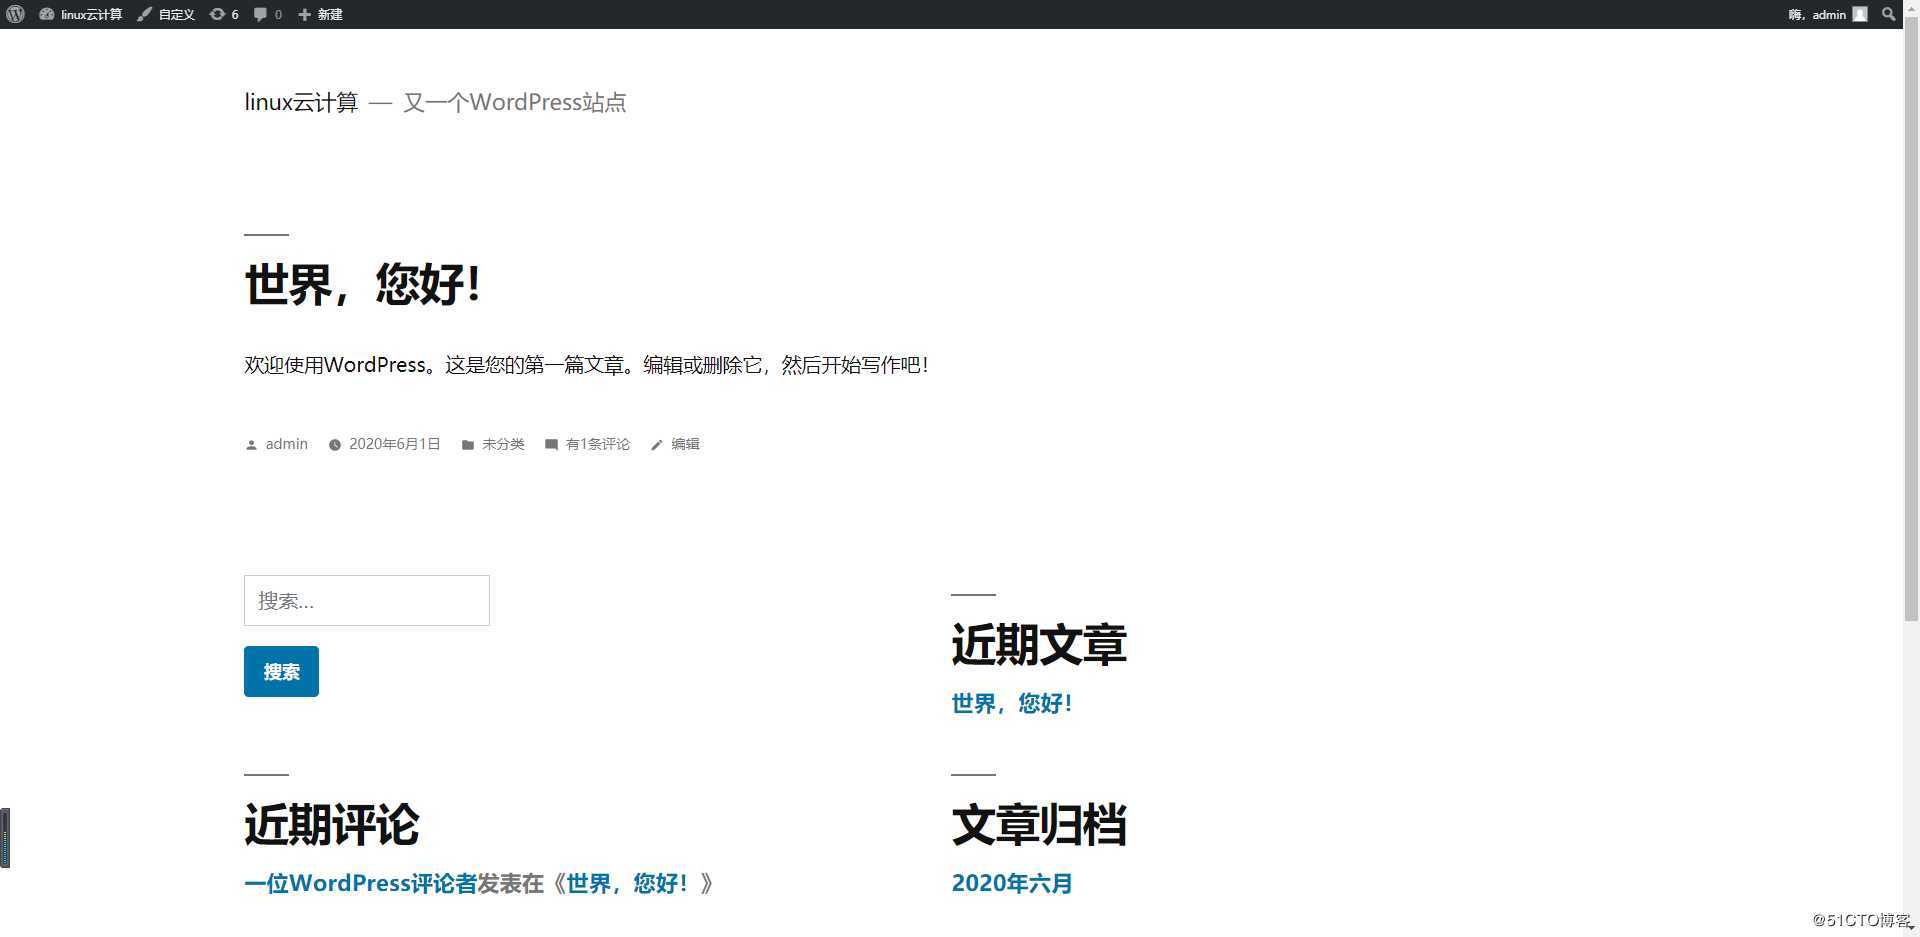1920x937 pixels.
Task: Click the 编辑 edit post link
Action: pyautogui.click(x=685, y=444)
